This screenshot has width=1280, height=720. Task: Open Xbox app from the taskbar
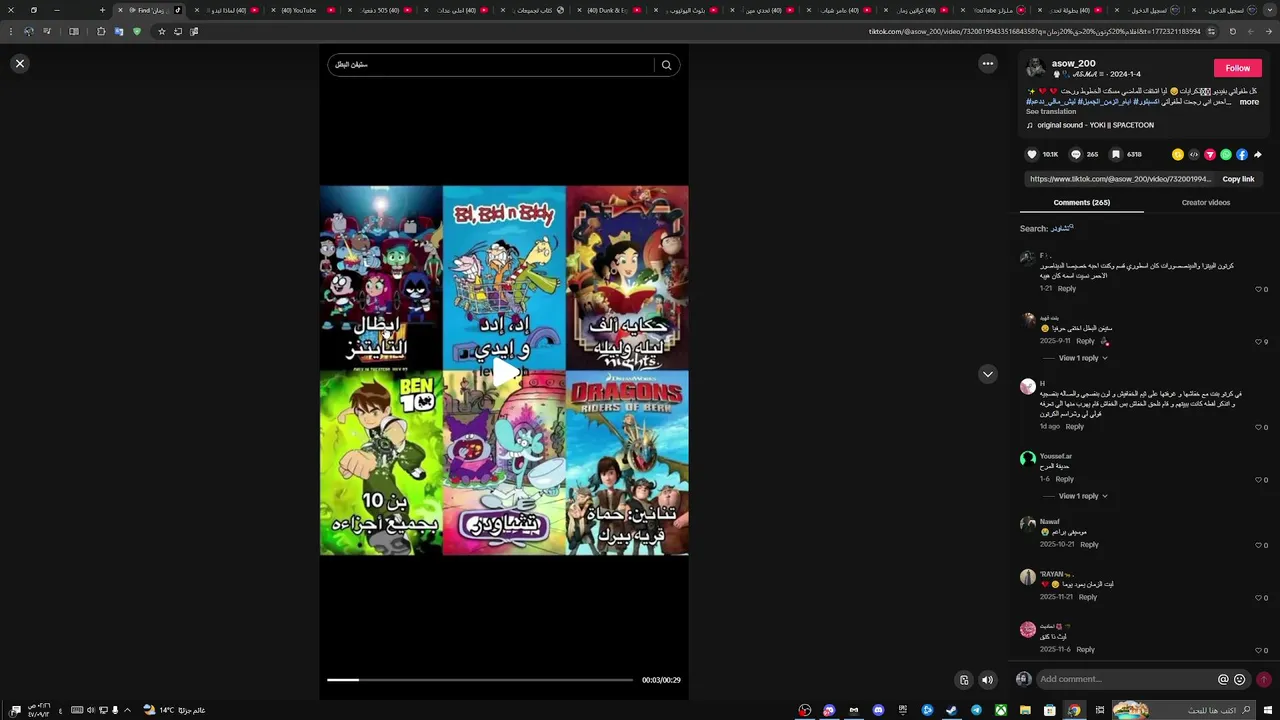(1001, 710)
